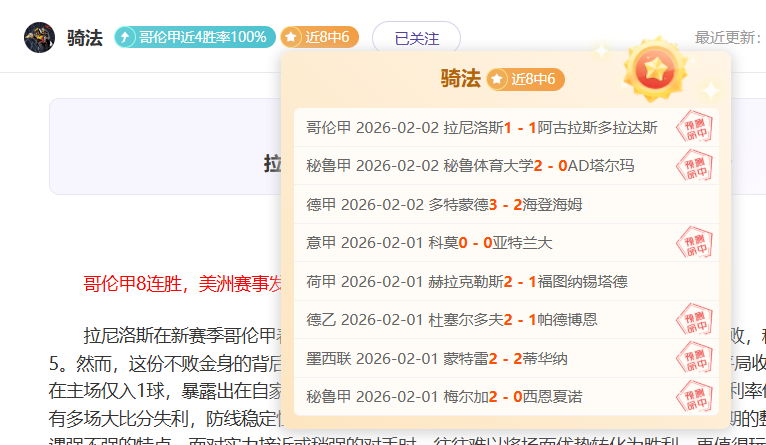The image size is (766, 445).
Task: Click hit stamp on 秘鲁体育大学 row
Action: click(695, 166)
